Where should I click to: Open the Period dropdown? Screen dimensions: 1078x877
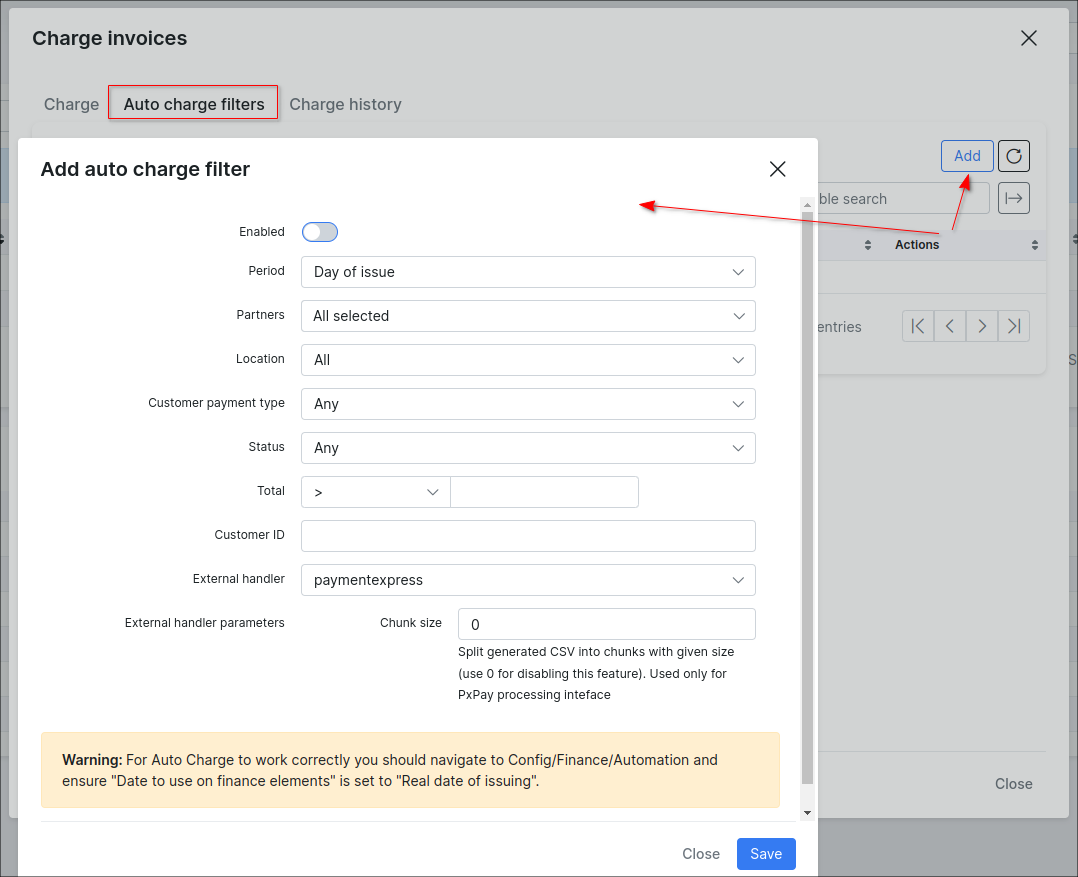pos(528,272)
